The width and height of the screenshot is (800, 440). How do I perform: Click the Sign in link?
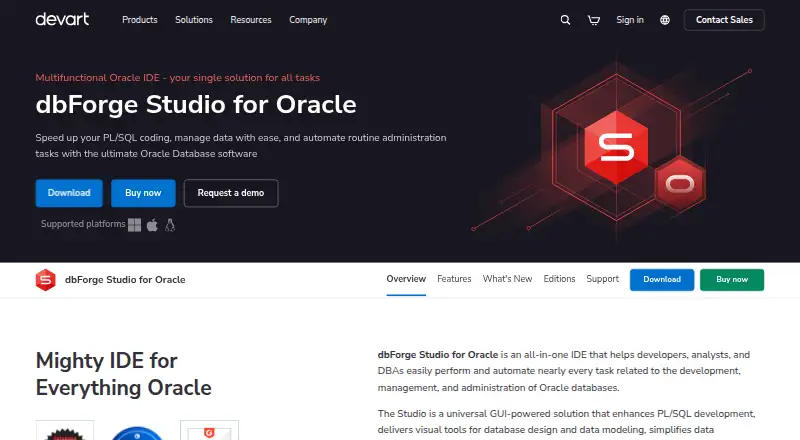tap(630, 20)
